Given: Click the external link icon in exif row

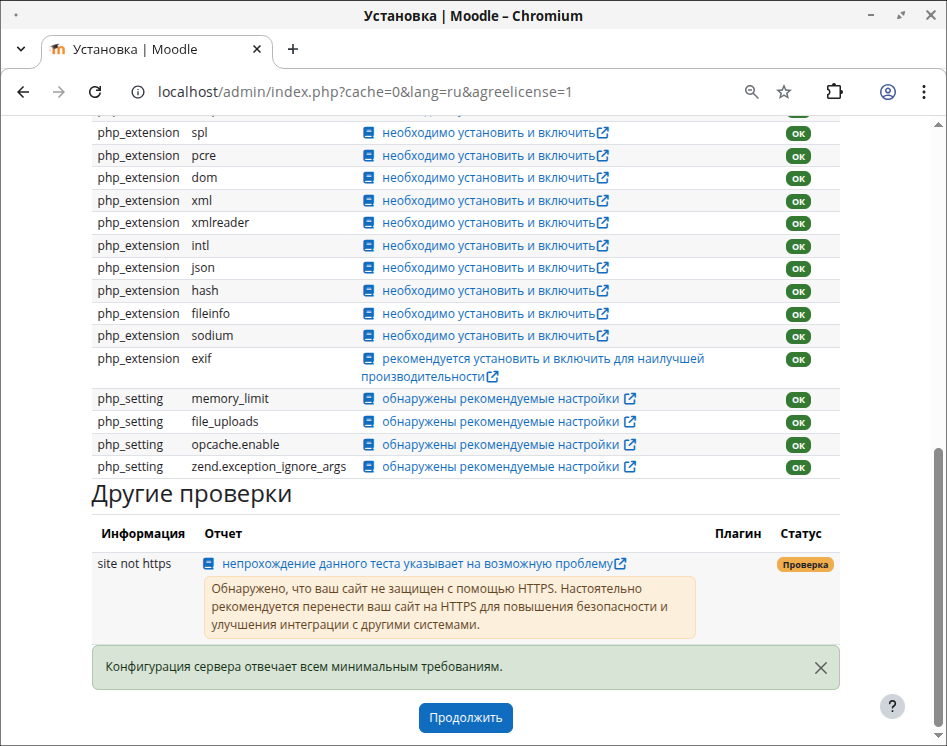Looking at the screenshot, I should pyautogui.click(x=492, y=377).
